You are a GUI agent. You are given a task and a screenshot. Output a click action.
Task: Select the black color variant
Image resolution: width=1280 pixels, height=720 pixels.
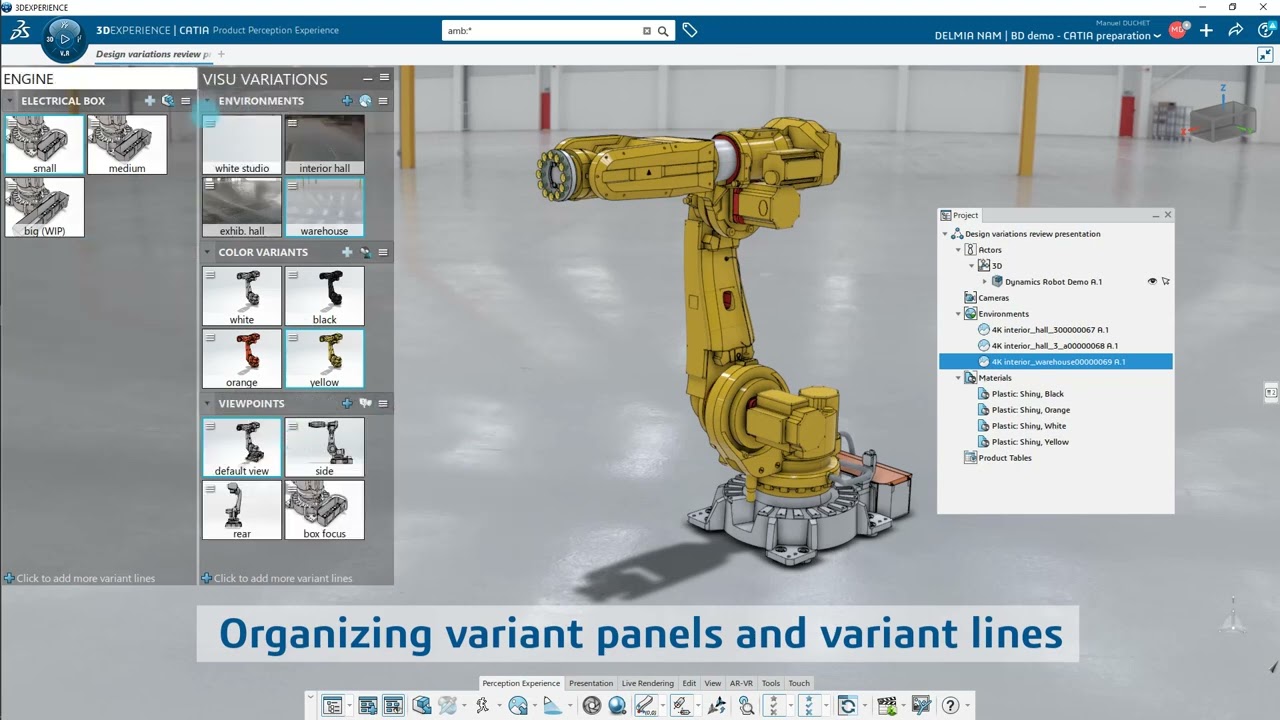coord(324,297)
